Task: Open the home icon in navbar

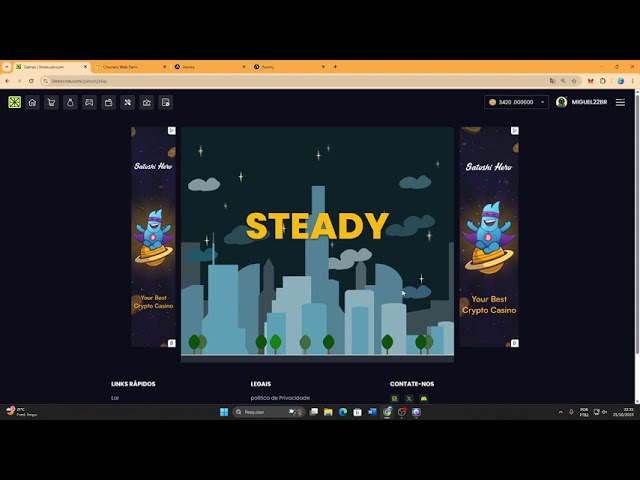Action: click(32, 102)
